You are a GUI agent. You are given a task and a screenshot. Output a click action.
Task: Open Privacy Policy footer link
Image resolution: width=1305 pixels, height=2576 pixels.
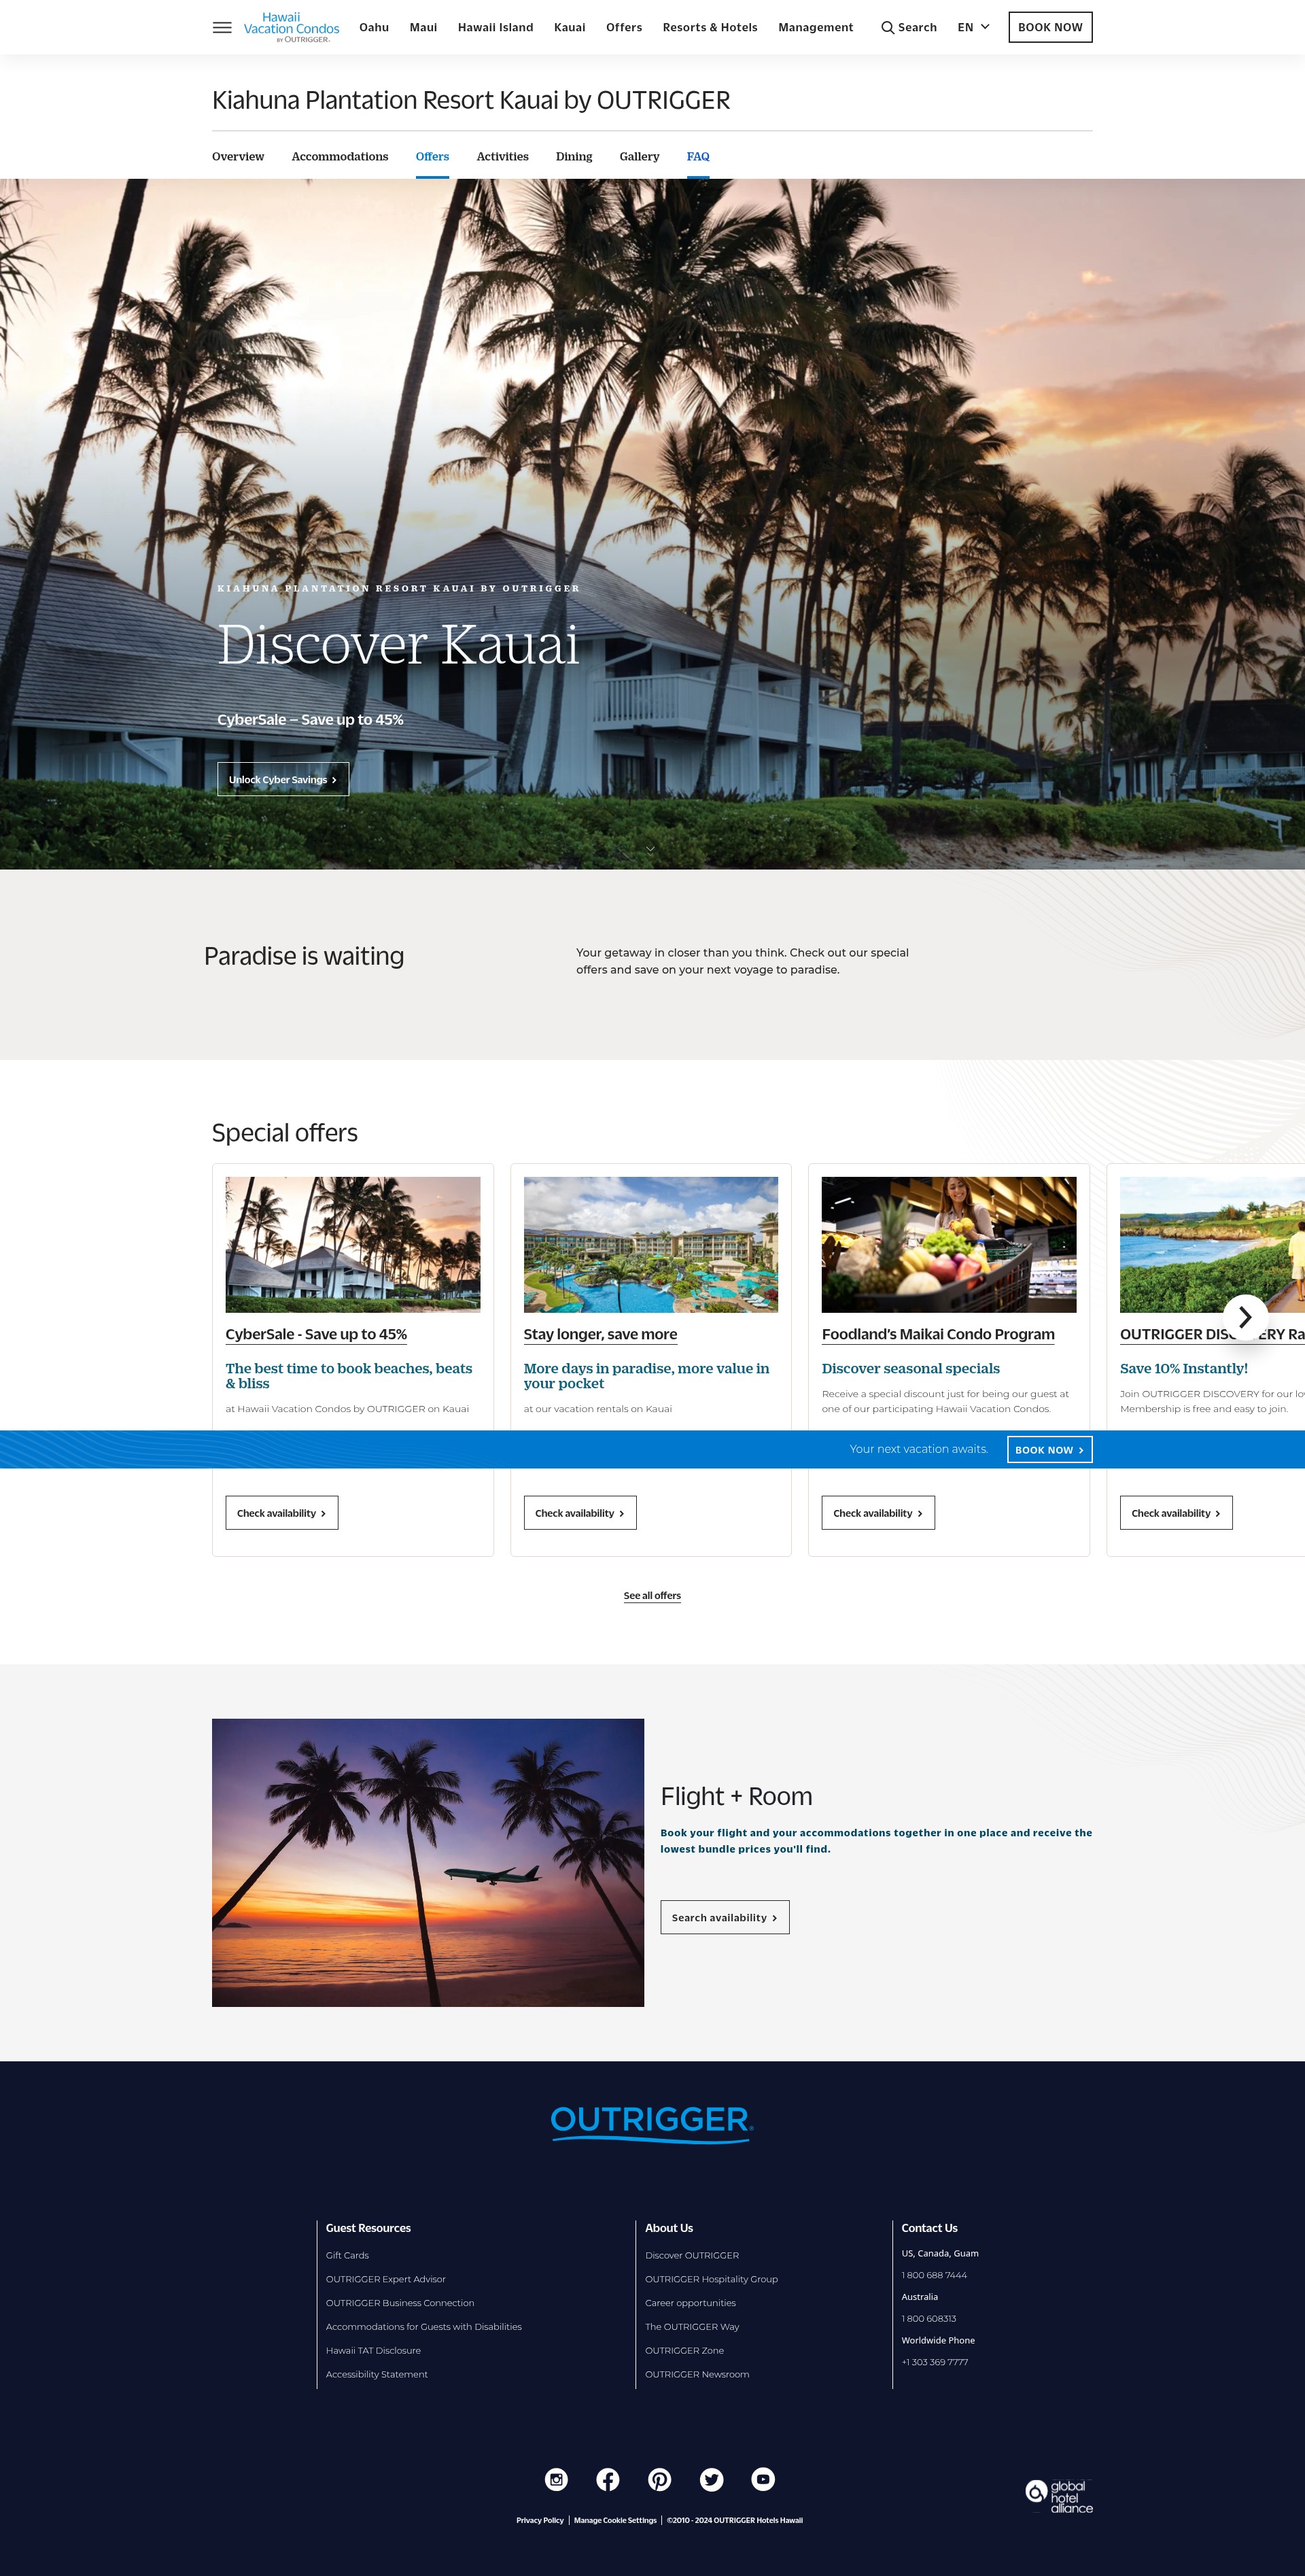[x=540, y=2520]
